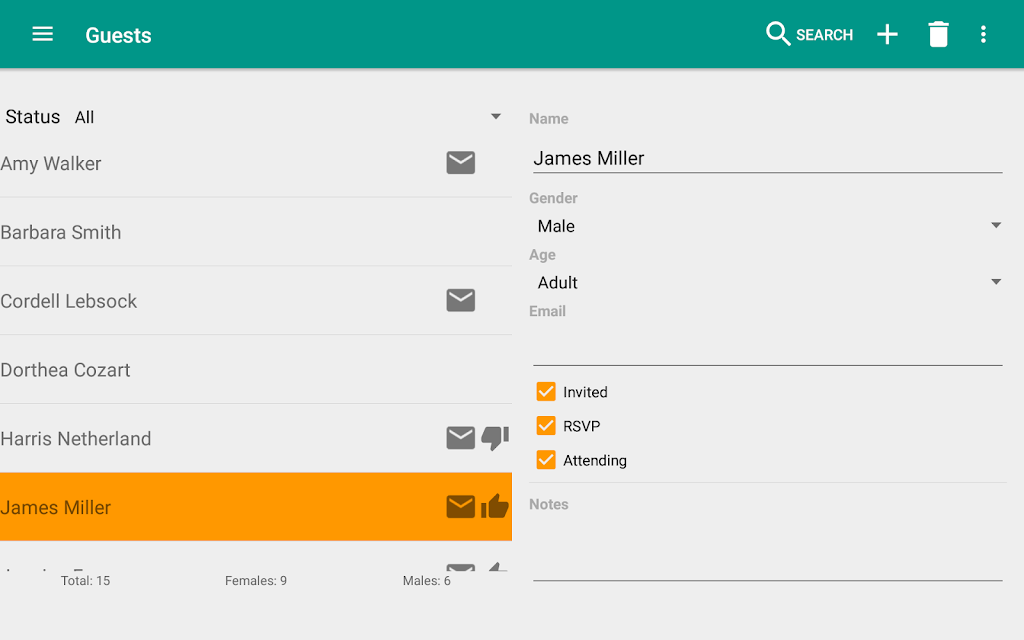The image size is (1024, 640).
Task: Add a new guest with plus icon
Action: tap(887, 34)
